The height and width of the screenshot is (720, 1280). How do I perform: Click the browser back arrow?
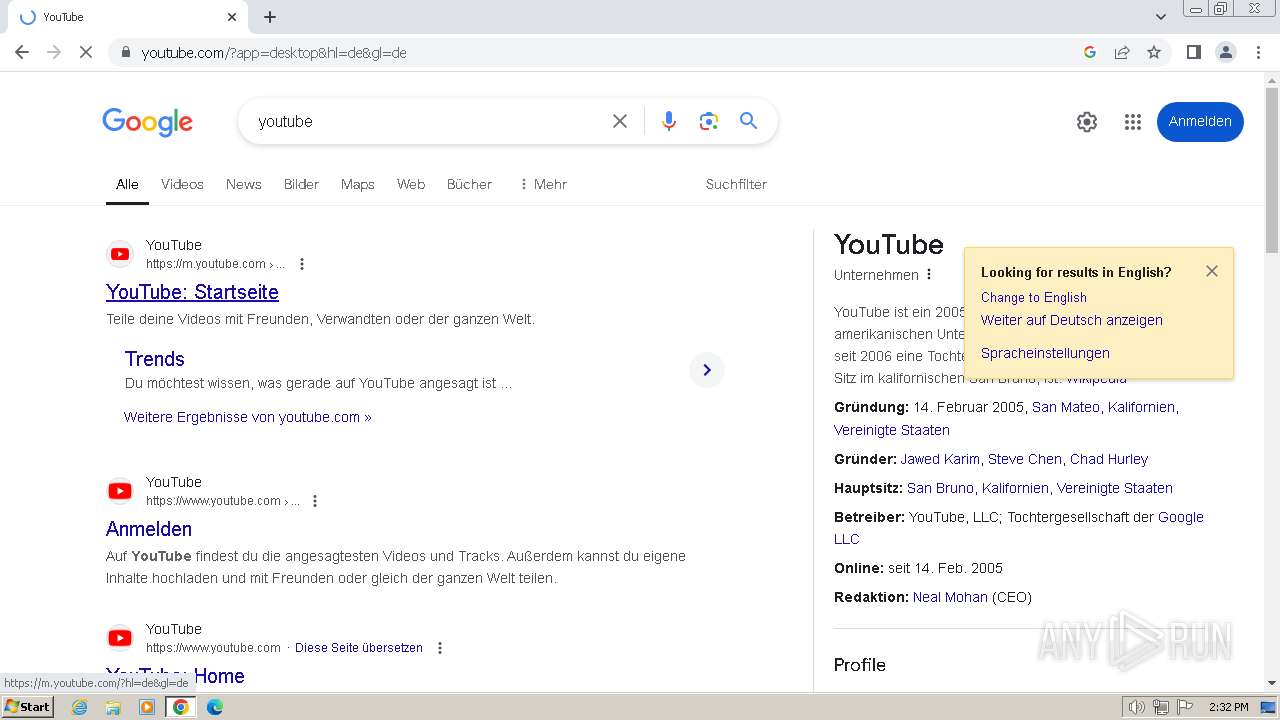click(x=22, y=52)
